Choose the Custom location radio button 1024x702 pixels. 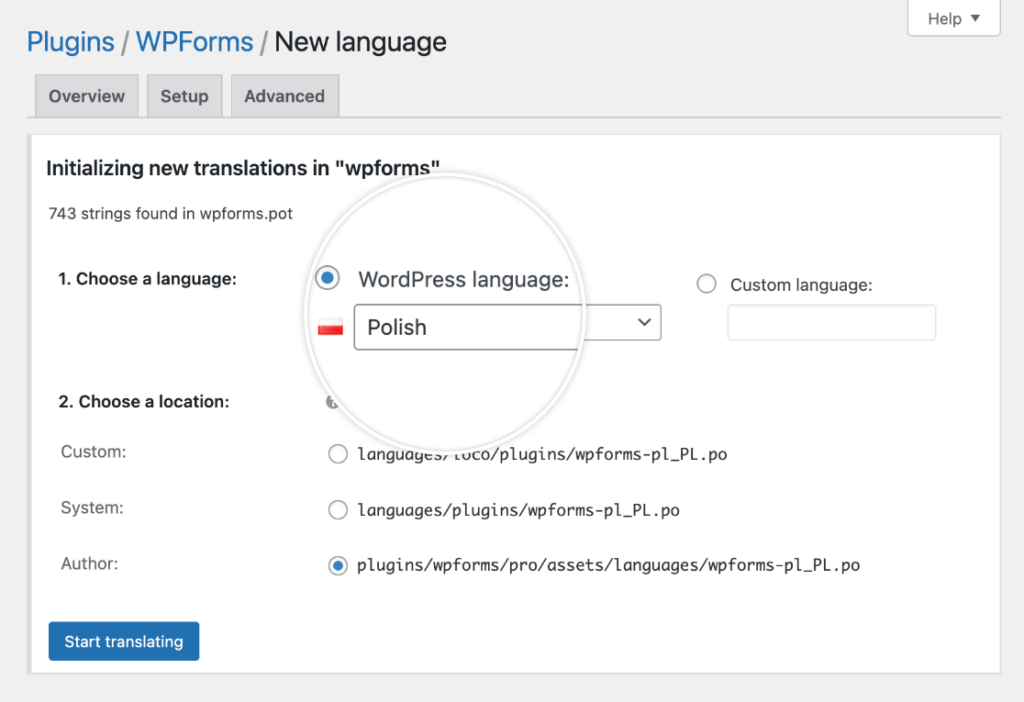pyautogui.click(x=338, y=453)
